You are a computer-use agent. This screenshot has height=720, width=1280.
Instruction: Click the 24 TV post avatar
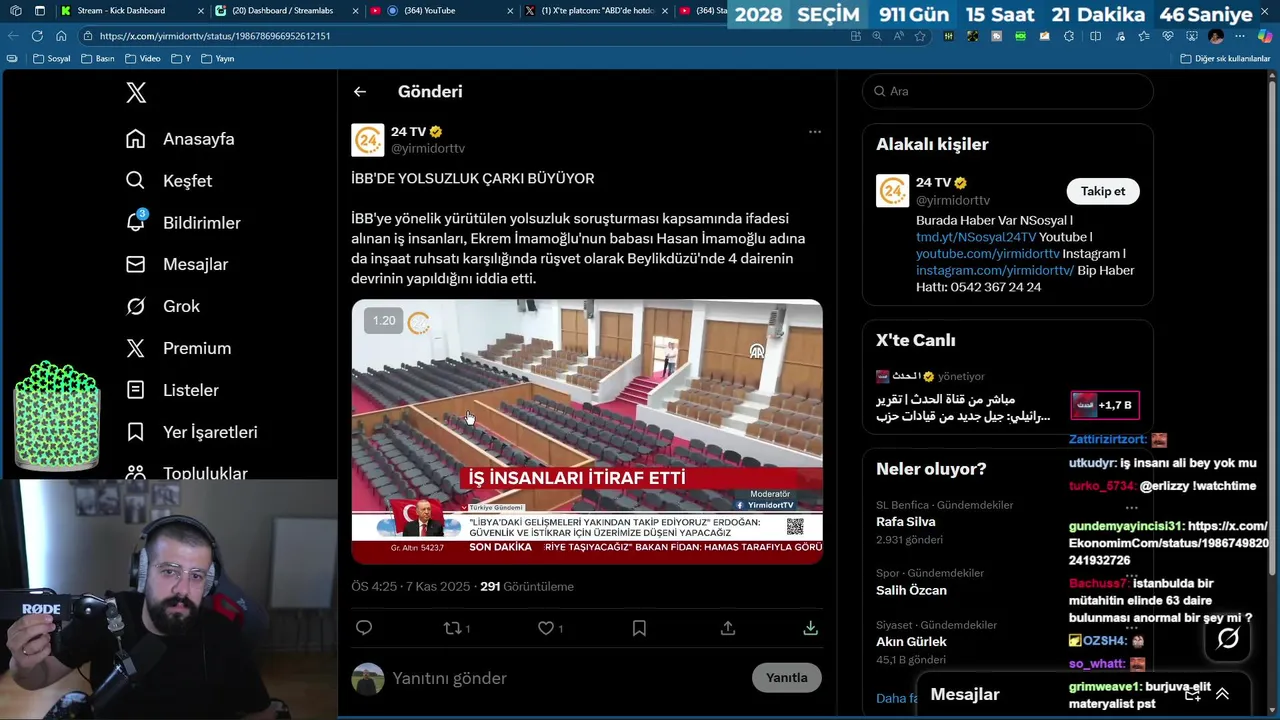[368, 140]
